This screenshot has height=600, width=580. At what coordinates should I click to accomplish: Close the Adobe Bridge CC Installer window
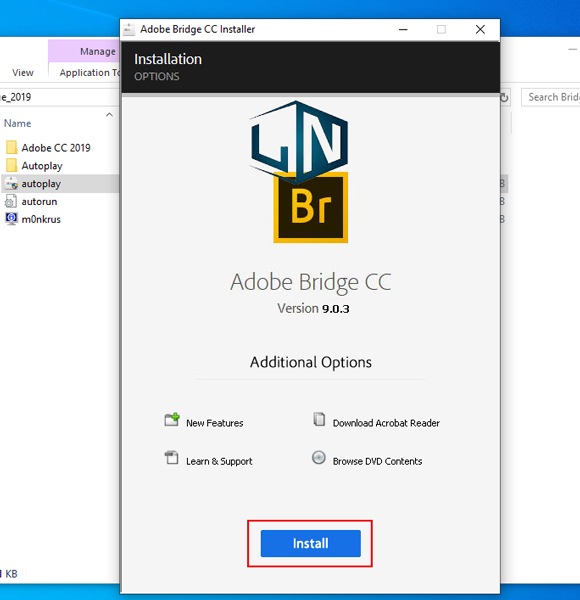pos(480,29)
